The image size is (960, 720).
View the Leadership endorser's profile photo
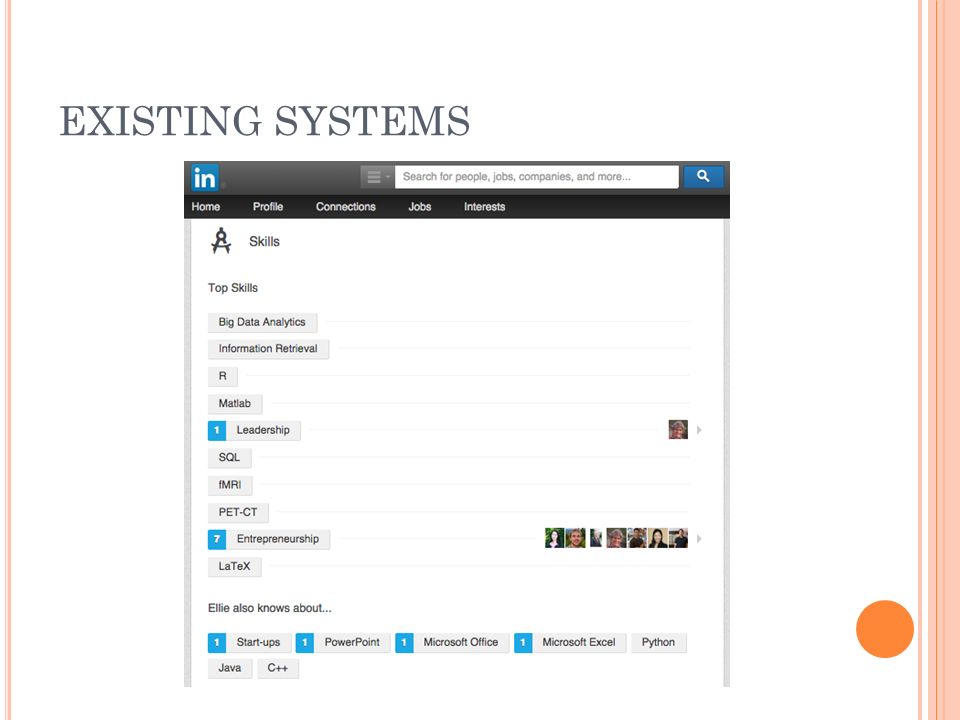[678, 430]
